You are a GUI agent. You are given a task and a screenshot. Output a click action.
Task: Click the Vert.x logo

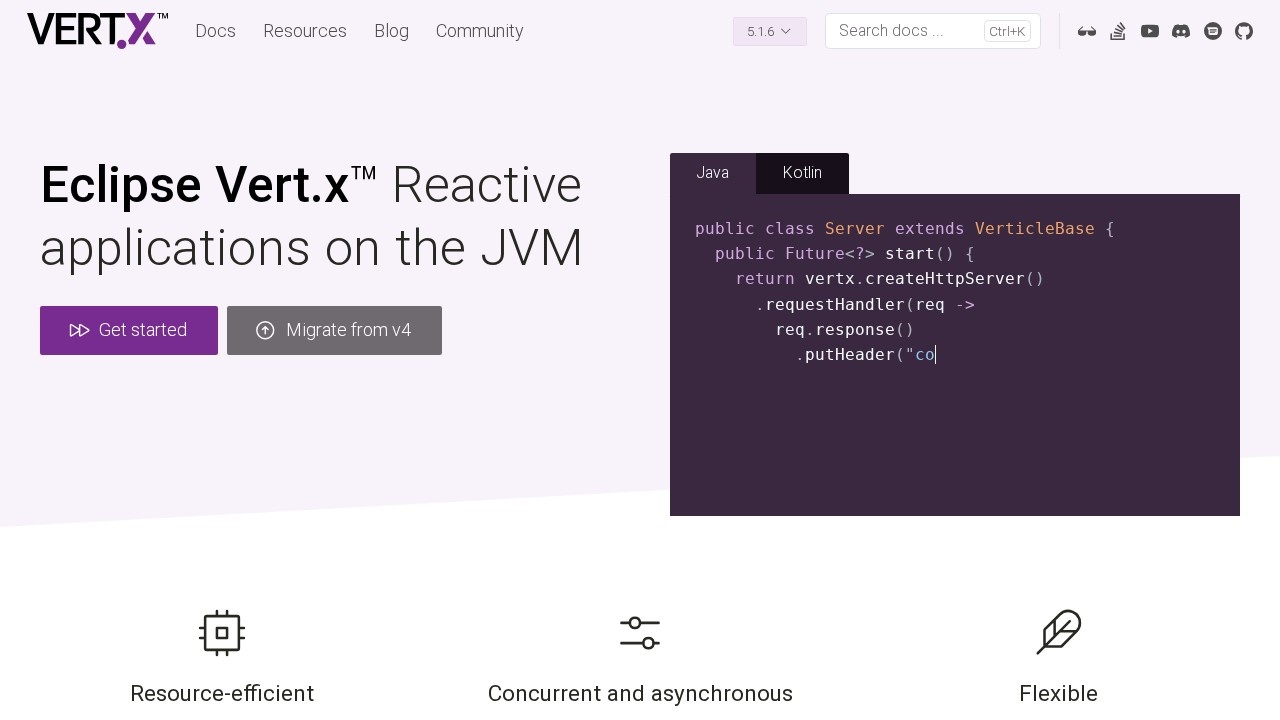[97, 31]
